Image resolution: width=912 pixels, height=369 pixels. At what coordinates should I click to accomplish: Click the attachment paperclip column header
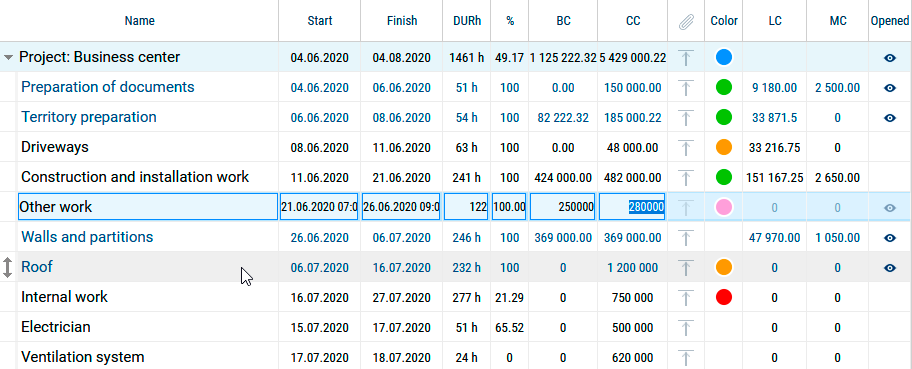(x=686, y=22)
